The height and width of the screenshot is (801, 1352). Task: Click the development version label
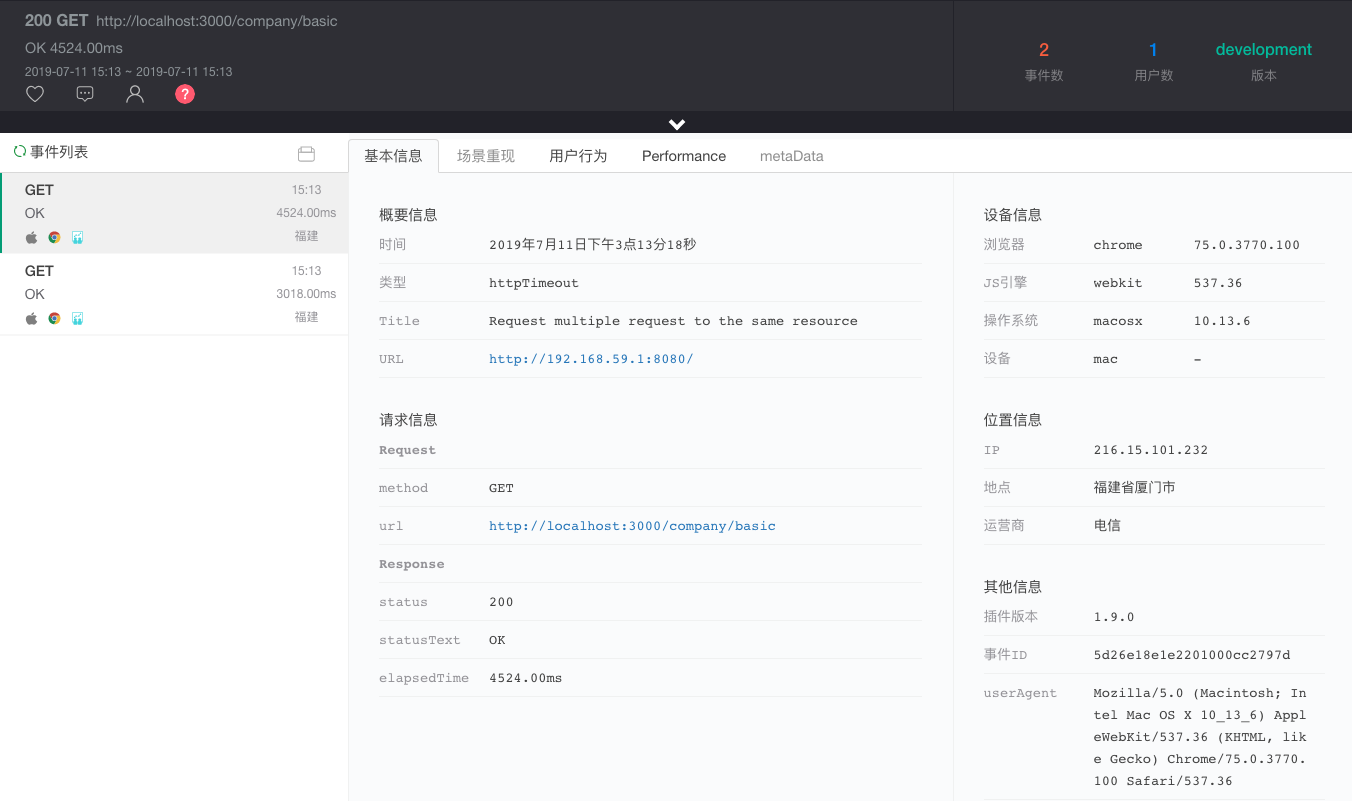point(1264,50)
